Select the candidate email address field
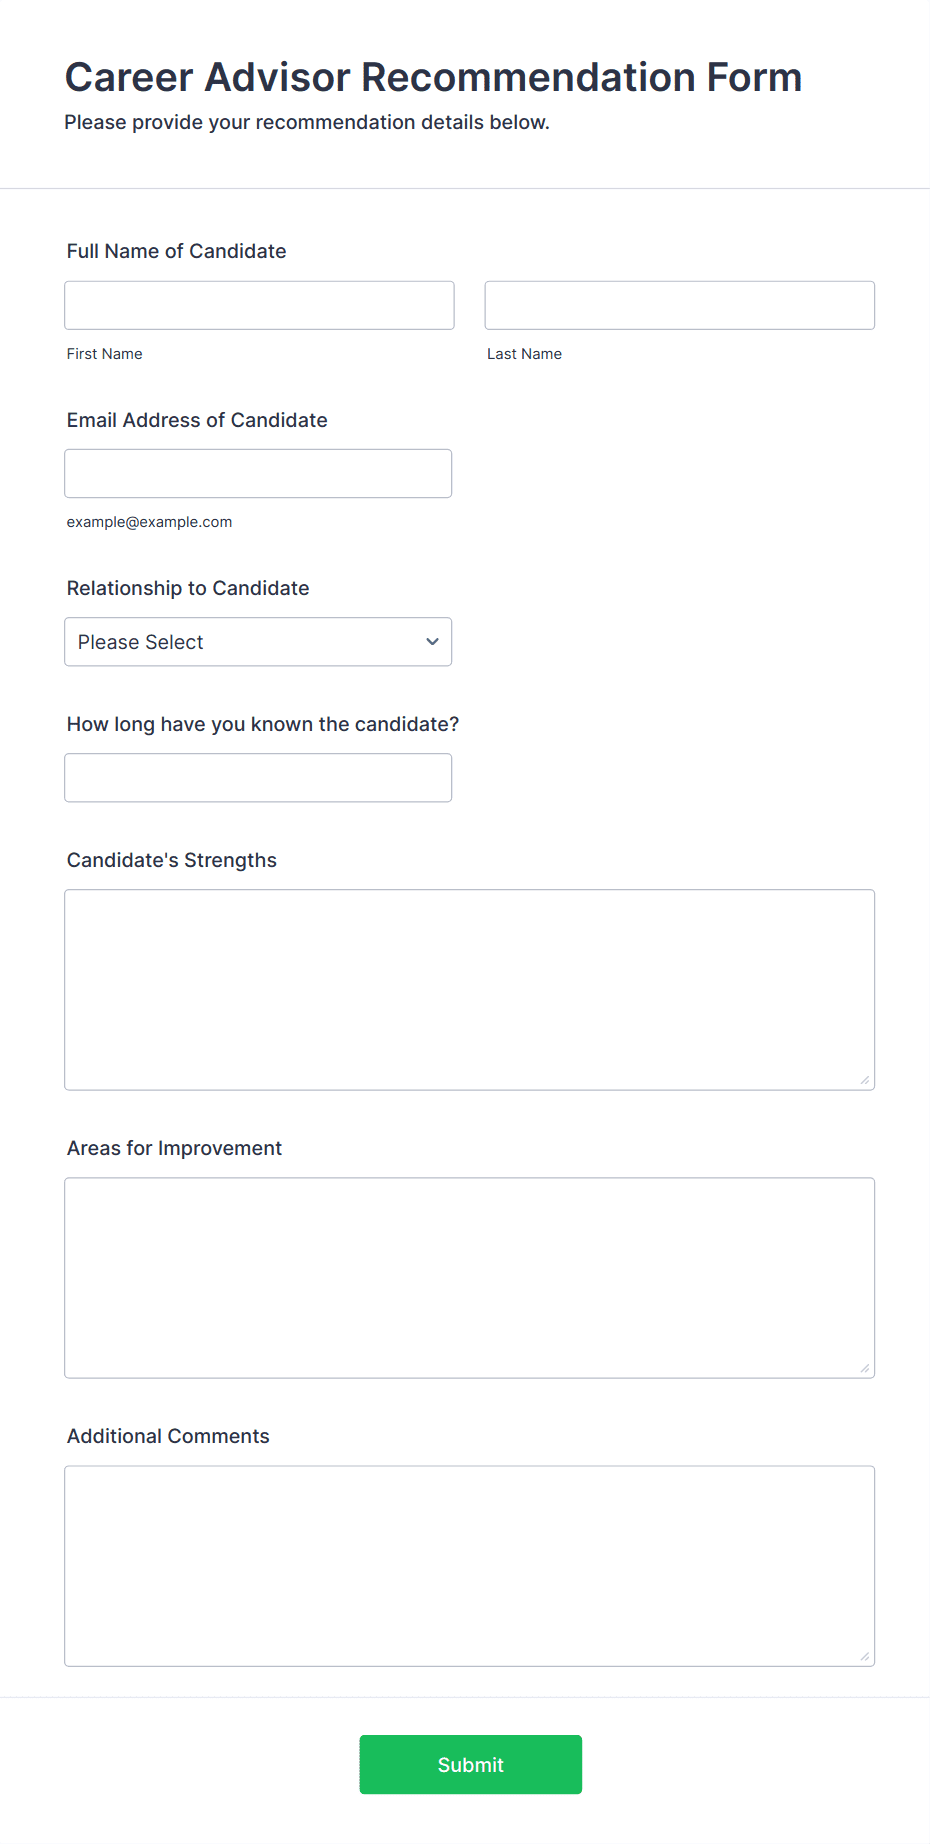The image size is (930, 1844). [258, 473]
